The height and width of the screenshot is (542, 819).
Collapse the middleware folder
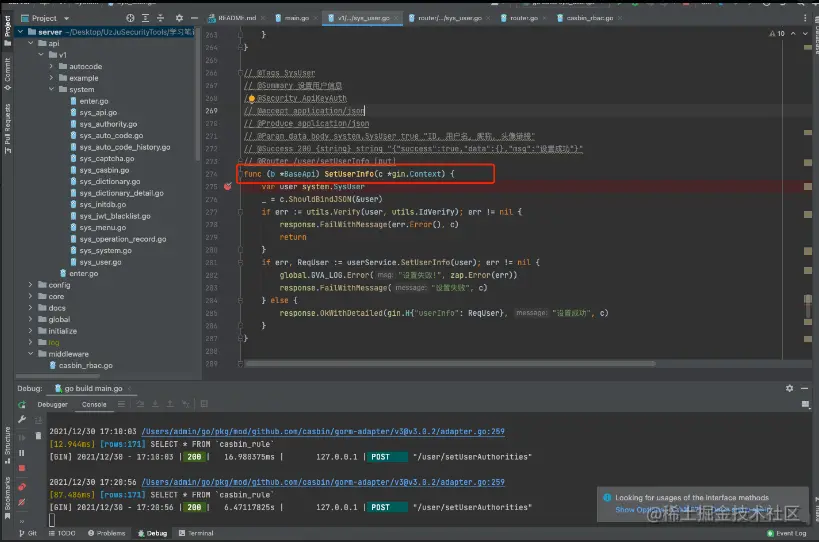point(30,354)
